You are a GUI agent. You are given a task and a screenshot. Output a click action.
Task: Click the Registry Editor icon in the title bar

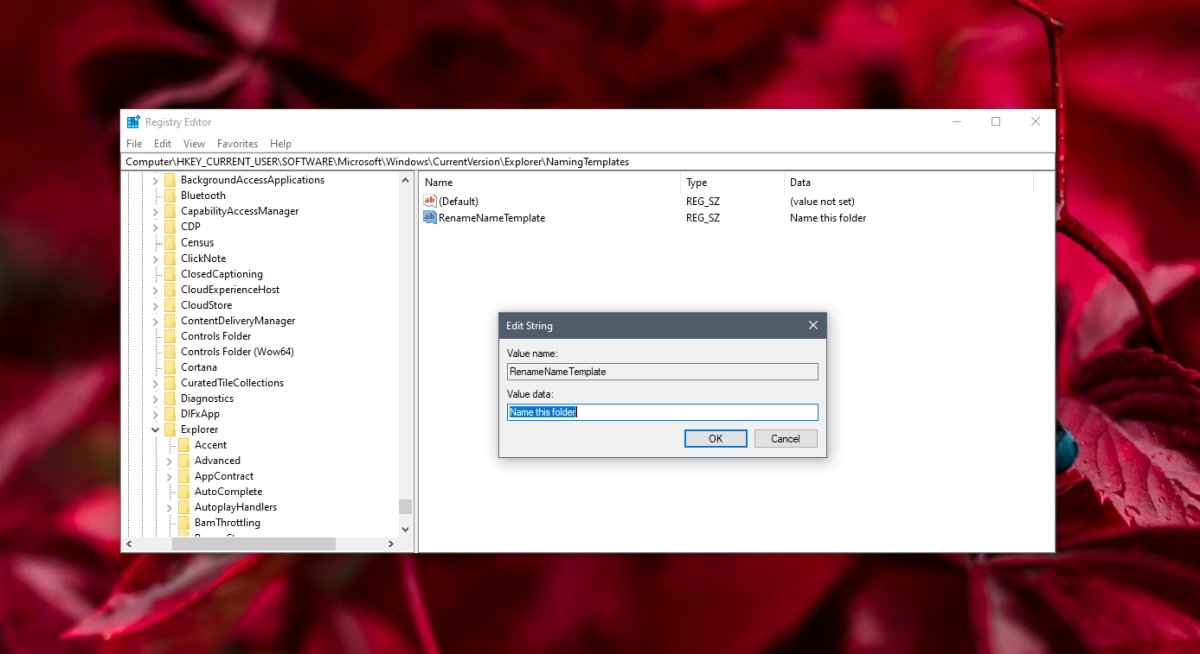(x=133, y=121)
